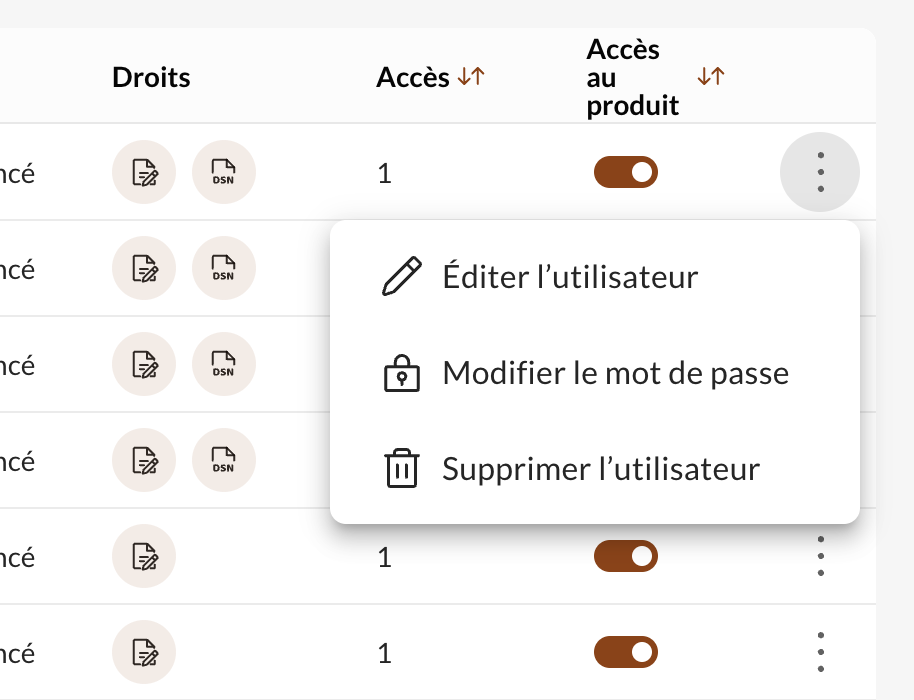Viewport: 914px width, 700px height.
Task: Click first row's document edit rights icon
Action: (144, 172)
